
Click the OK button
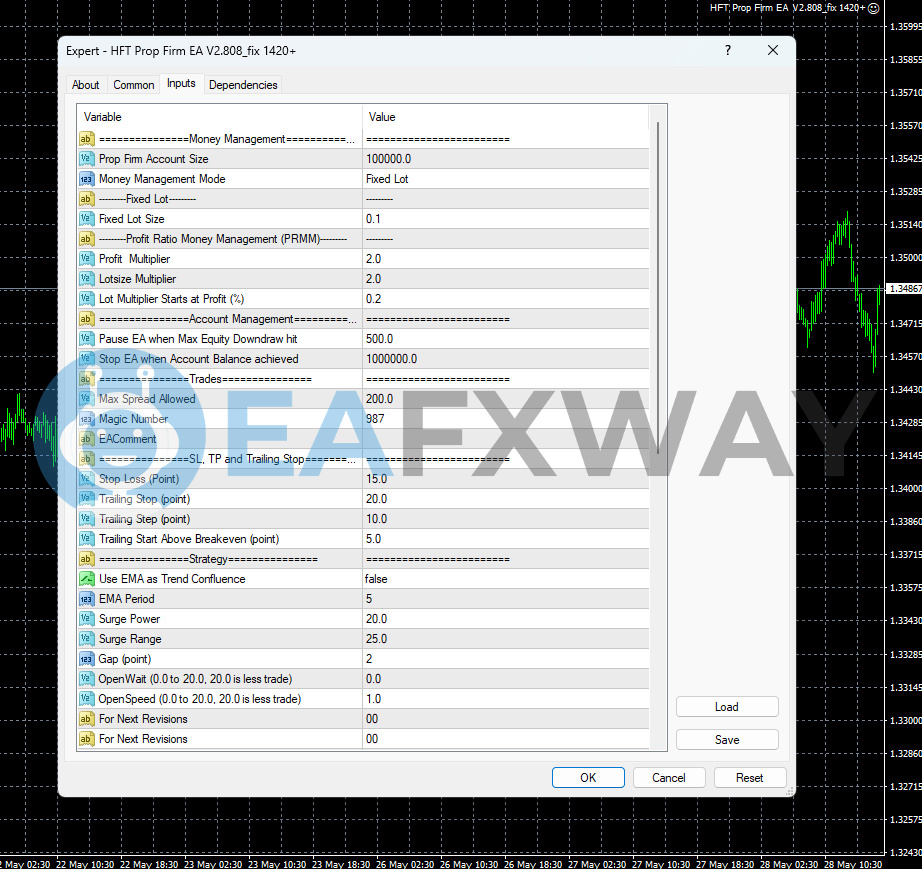coord(588,777)
